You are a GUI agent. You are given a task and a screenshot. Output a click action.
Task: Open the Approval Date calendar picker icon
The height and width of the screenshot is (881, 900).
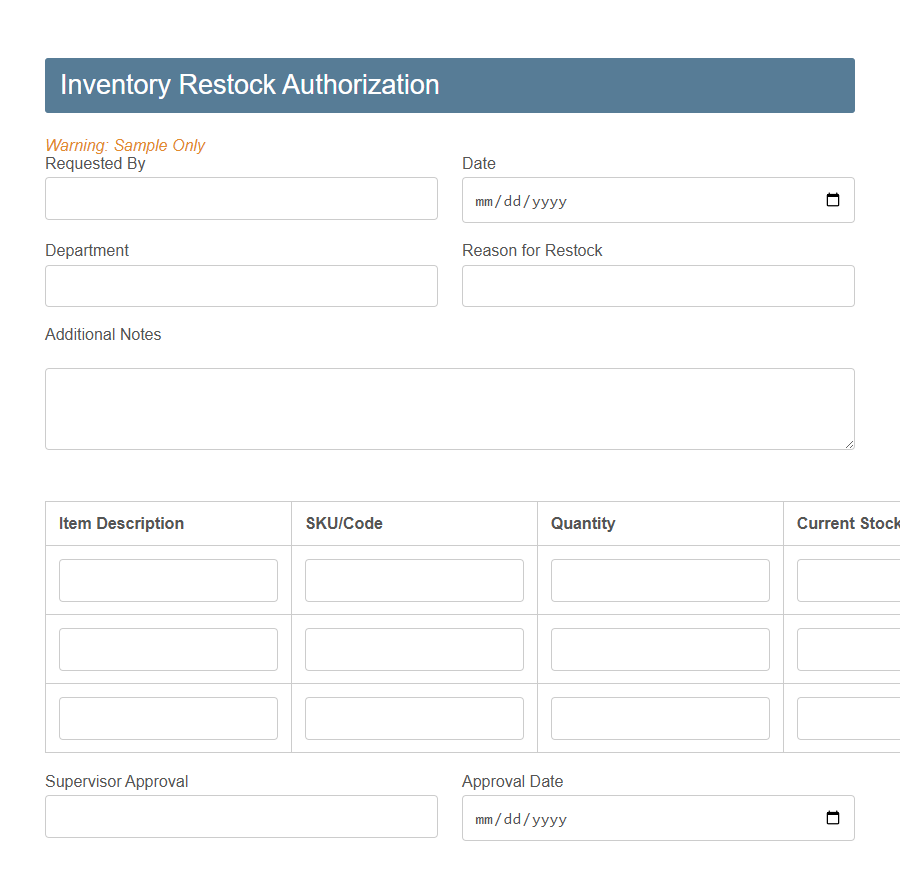click(x=833, y=818)
